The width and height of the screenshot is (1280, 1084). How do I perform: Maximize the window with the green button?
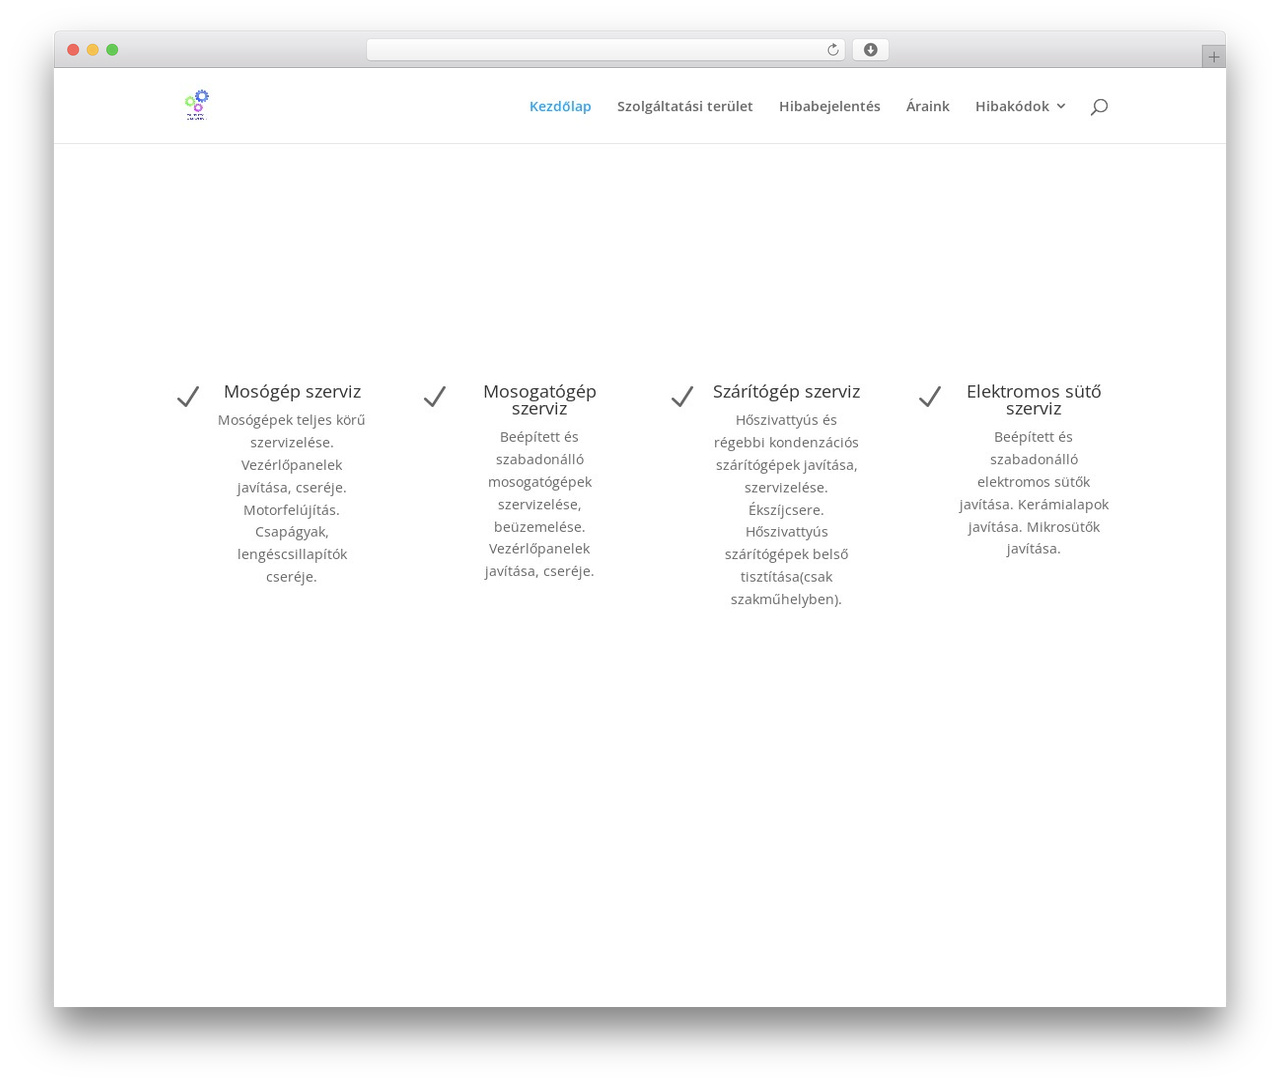click(112, 50)
